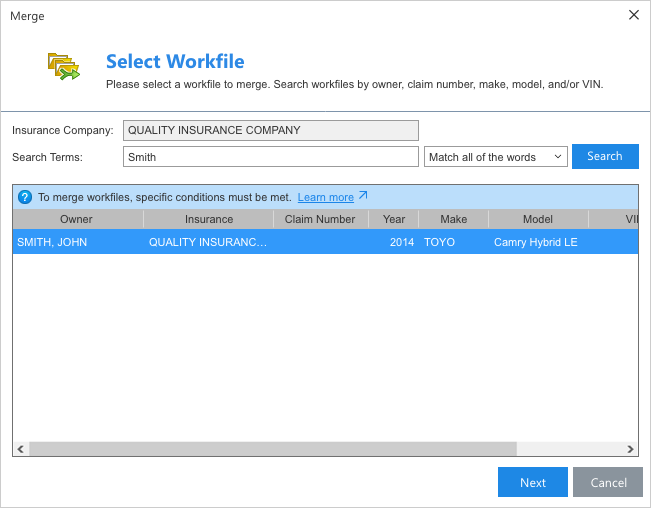Click the horizontal scrollbar right arrow
Viewport: 651px width, 508px height.
[x=630, y=449]
